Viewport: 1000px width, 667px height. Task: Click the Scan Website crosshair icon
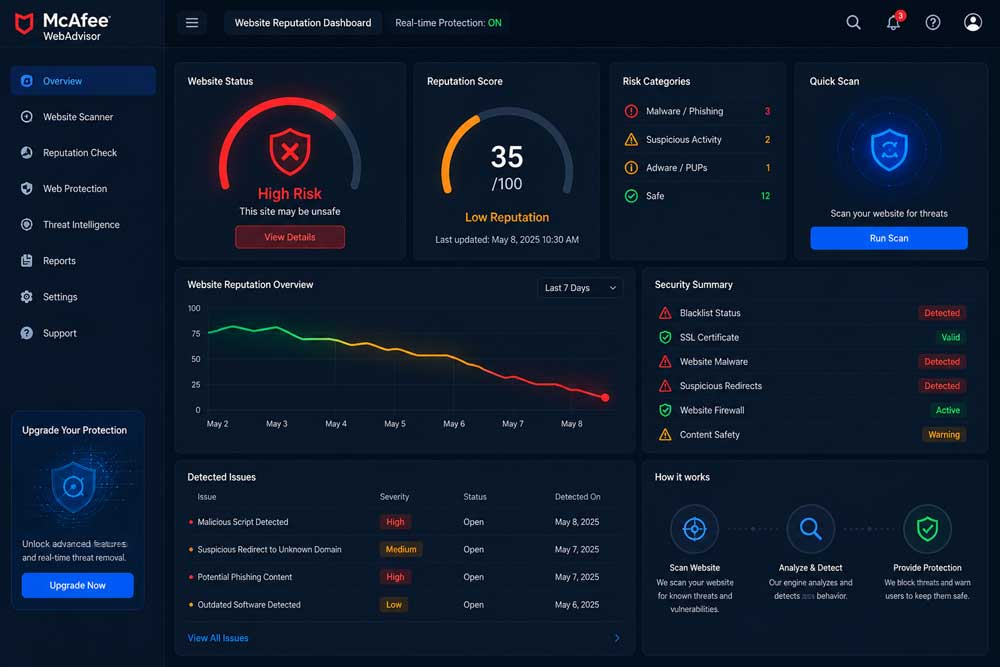[x=695, y=529]
